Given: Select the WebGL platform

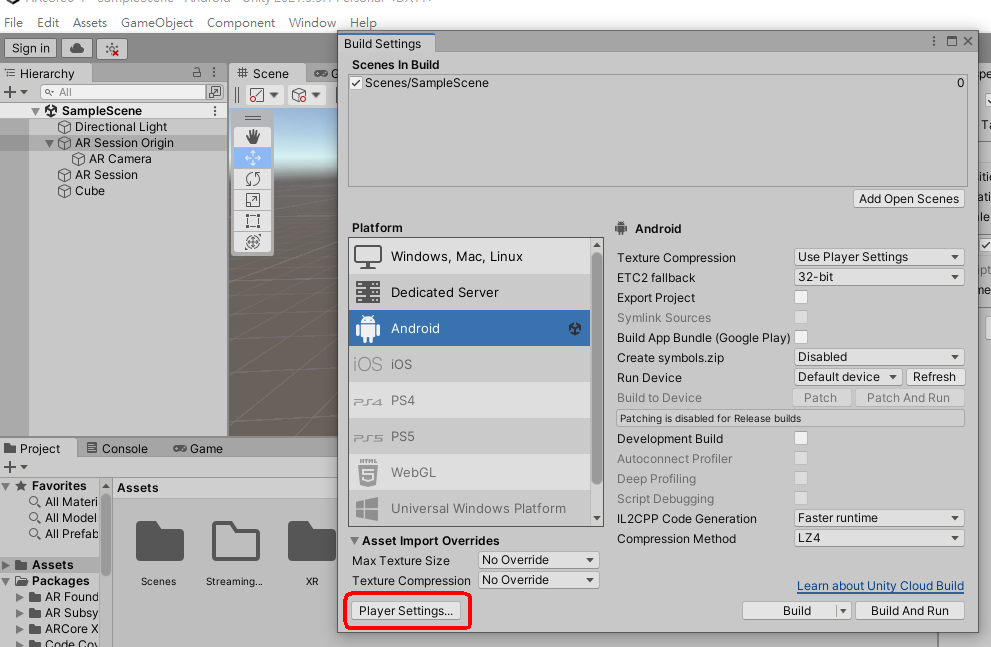Looking at the screenshot, I should point(470,473).
